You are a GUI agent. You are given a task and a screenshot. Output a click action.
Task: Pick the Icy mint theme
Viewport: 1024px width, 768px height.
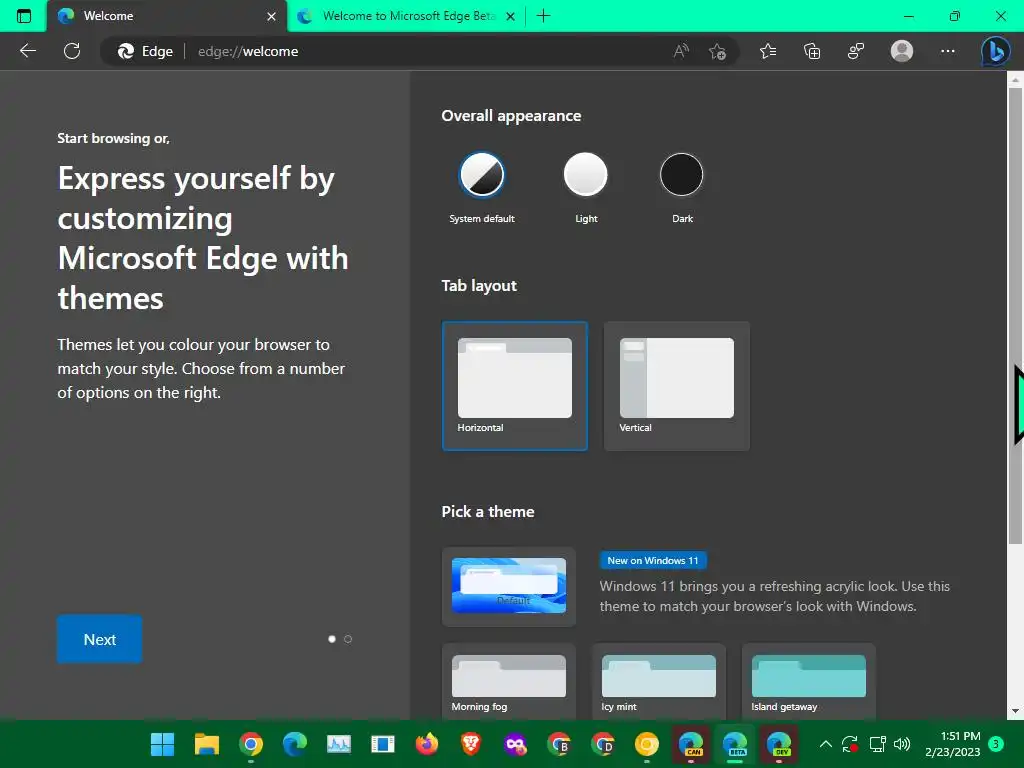click(x=659, y=681)
